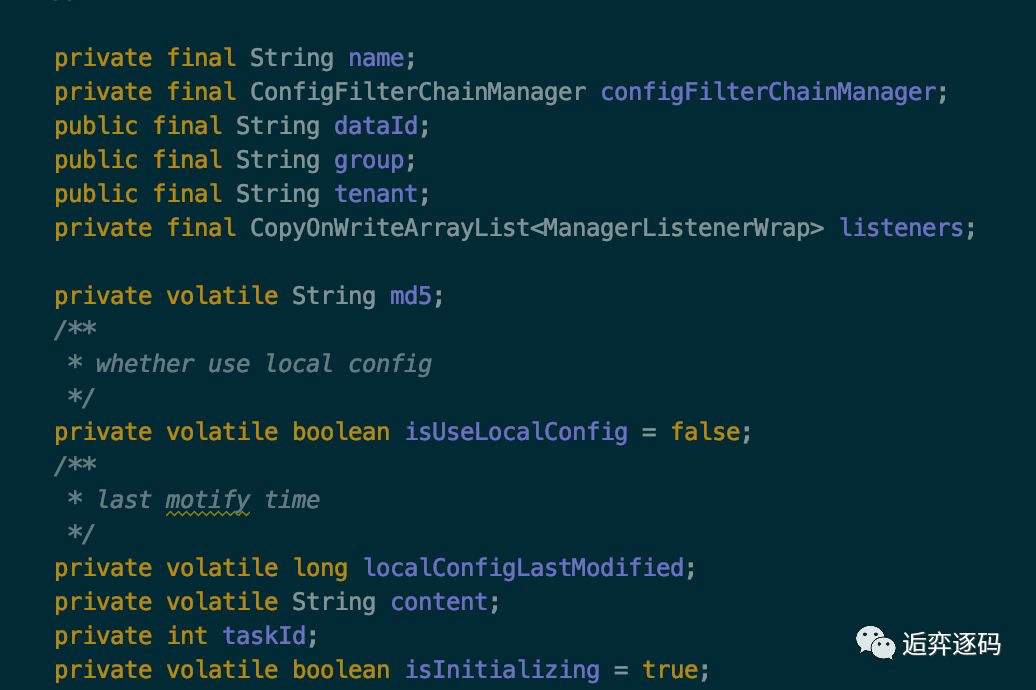Viewport: 1036px width, 690px height.
Task: Select the dataId field identifier
Action: pyautogui.click(x=376, y=126)
